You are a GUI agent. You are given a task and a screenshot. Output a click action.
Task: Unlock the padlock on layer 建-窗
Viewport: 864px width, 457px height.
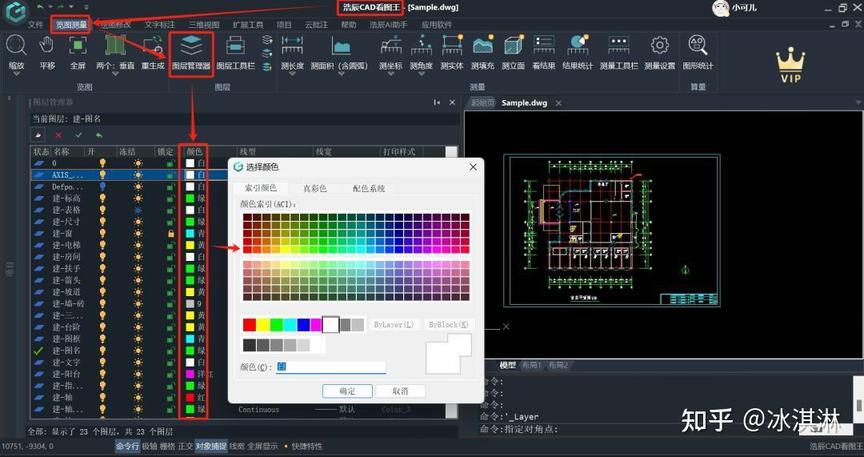(x=171, y=234)
